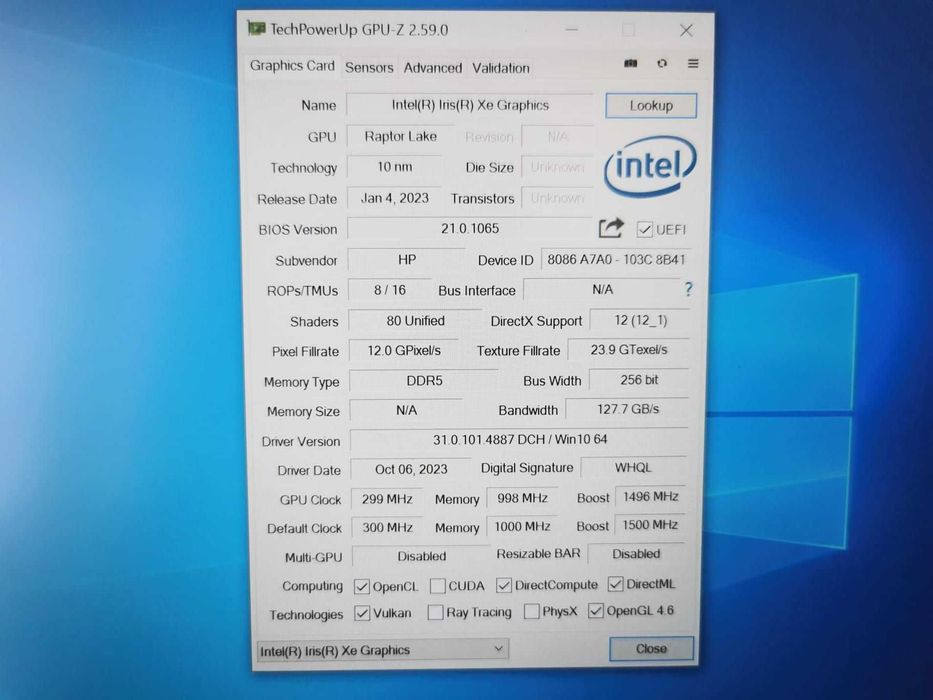The height and width of the screenshot is (700, 933).
Task: Click the DirectX Support value 12 (12_1)
Action: coord(640,320)
